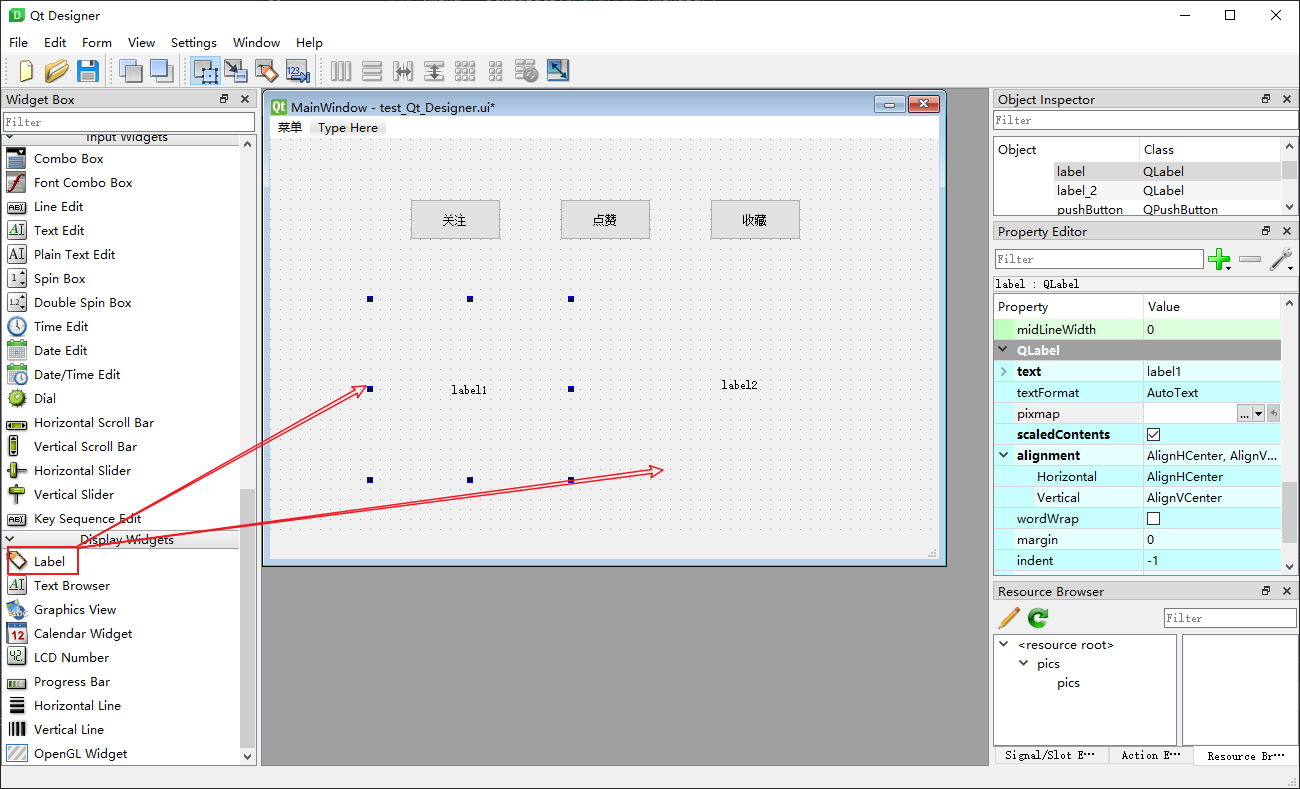Screen dimensions: 1300x789
Task: Enable the wordWrap checkbox
Action: point(1153,518)
